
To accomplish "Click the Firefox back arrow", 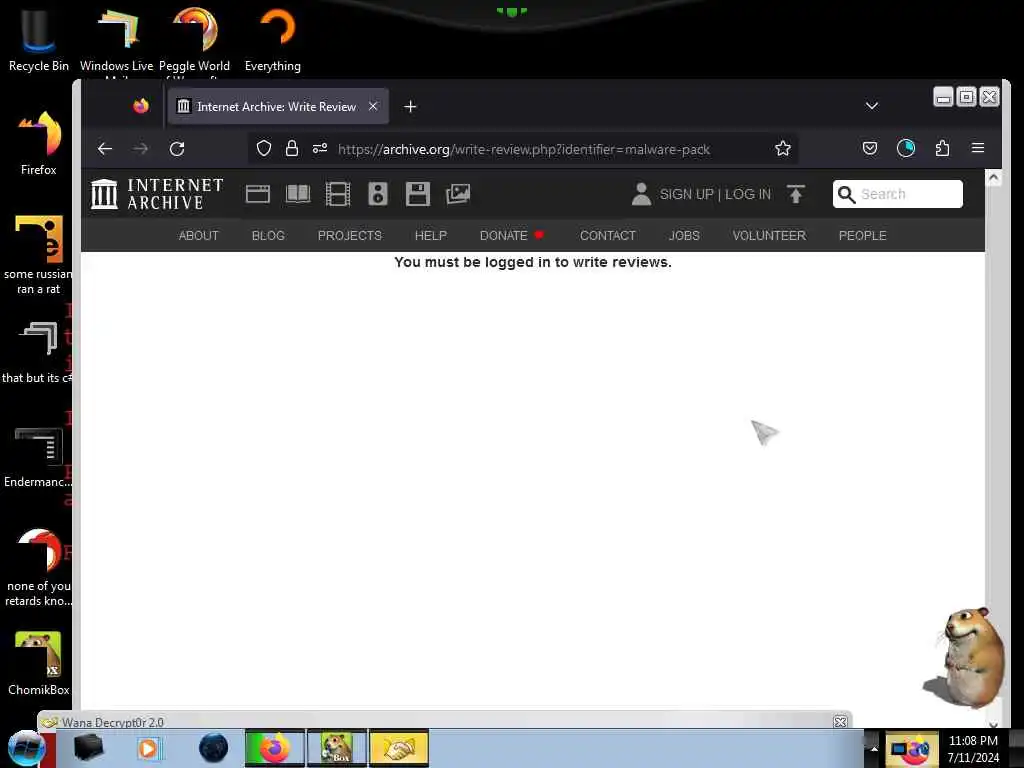I will click(x=105, y=149).
